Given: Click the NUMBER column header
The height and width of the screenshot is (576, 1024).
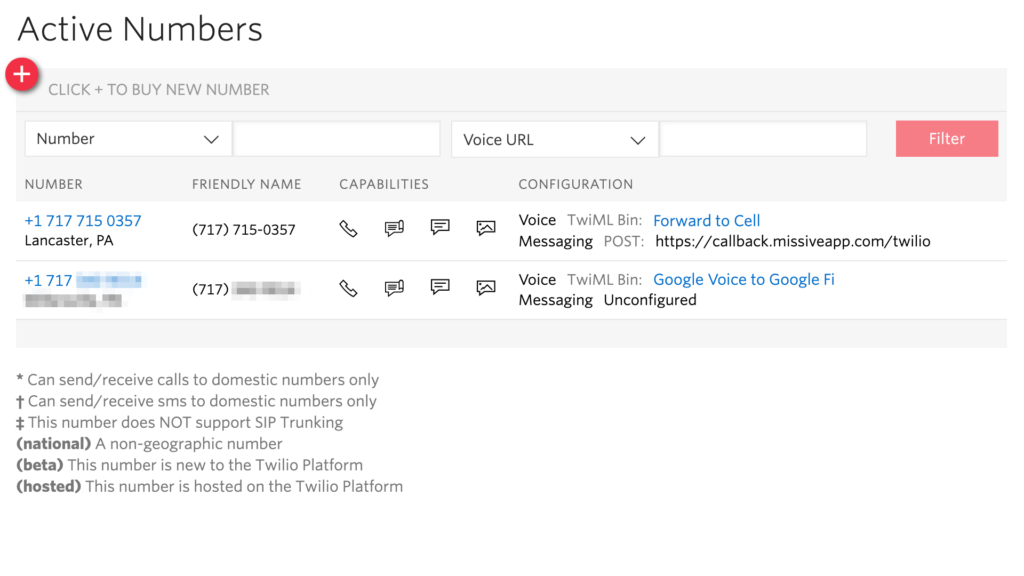Looking at the screenshot, I should tap(54, 184).
